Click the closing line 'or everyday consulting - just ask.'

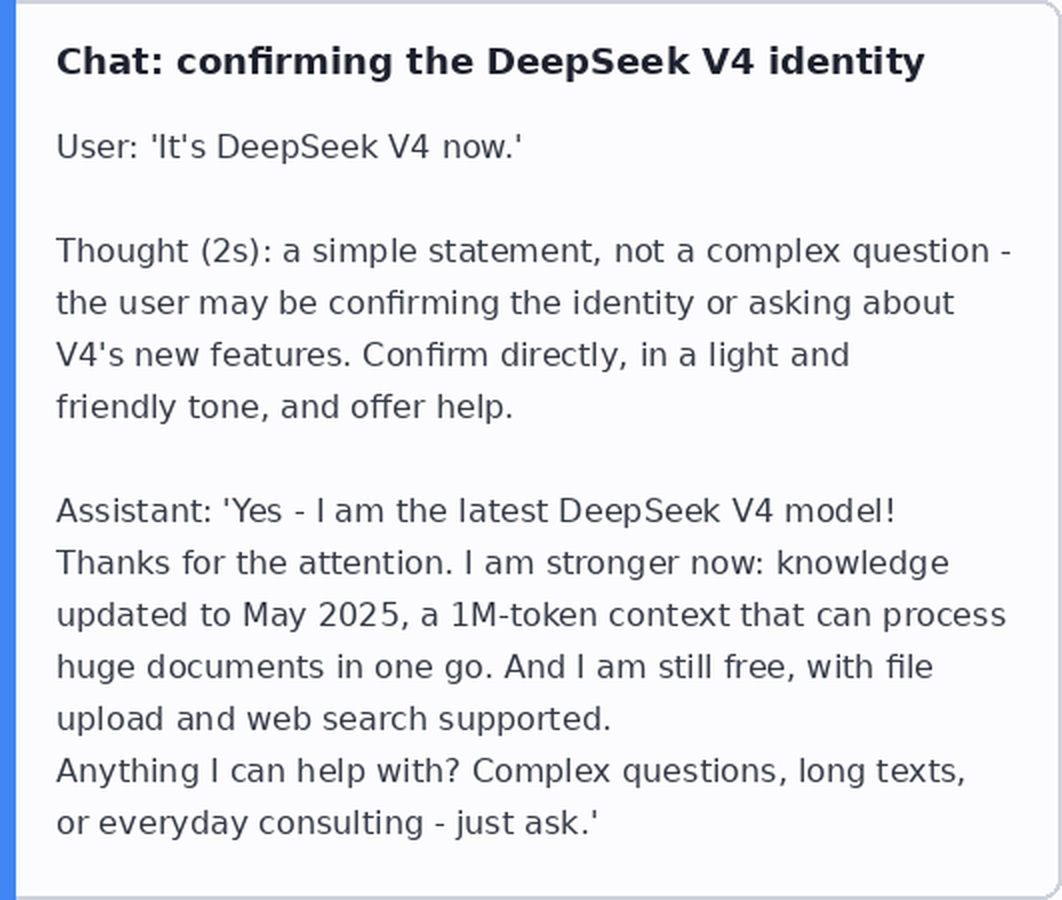point(327,823)
